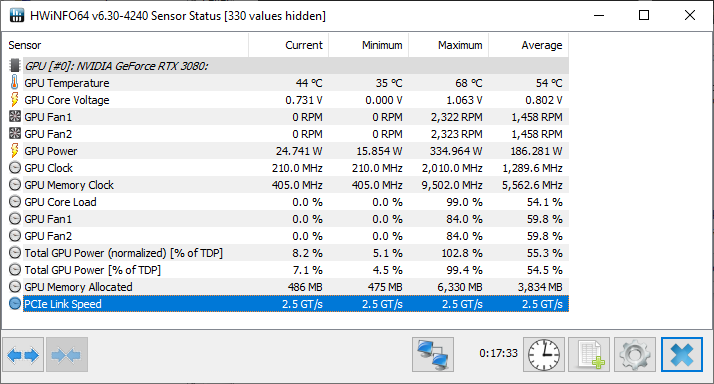Click the Minimum column header
This screenshot has height=384, width=714.
pos(369,45)
